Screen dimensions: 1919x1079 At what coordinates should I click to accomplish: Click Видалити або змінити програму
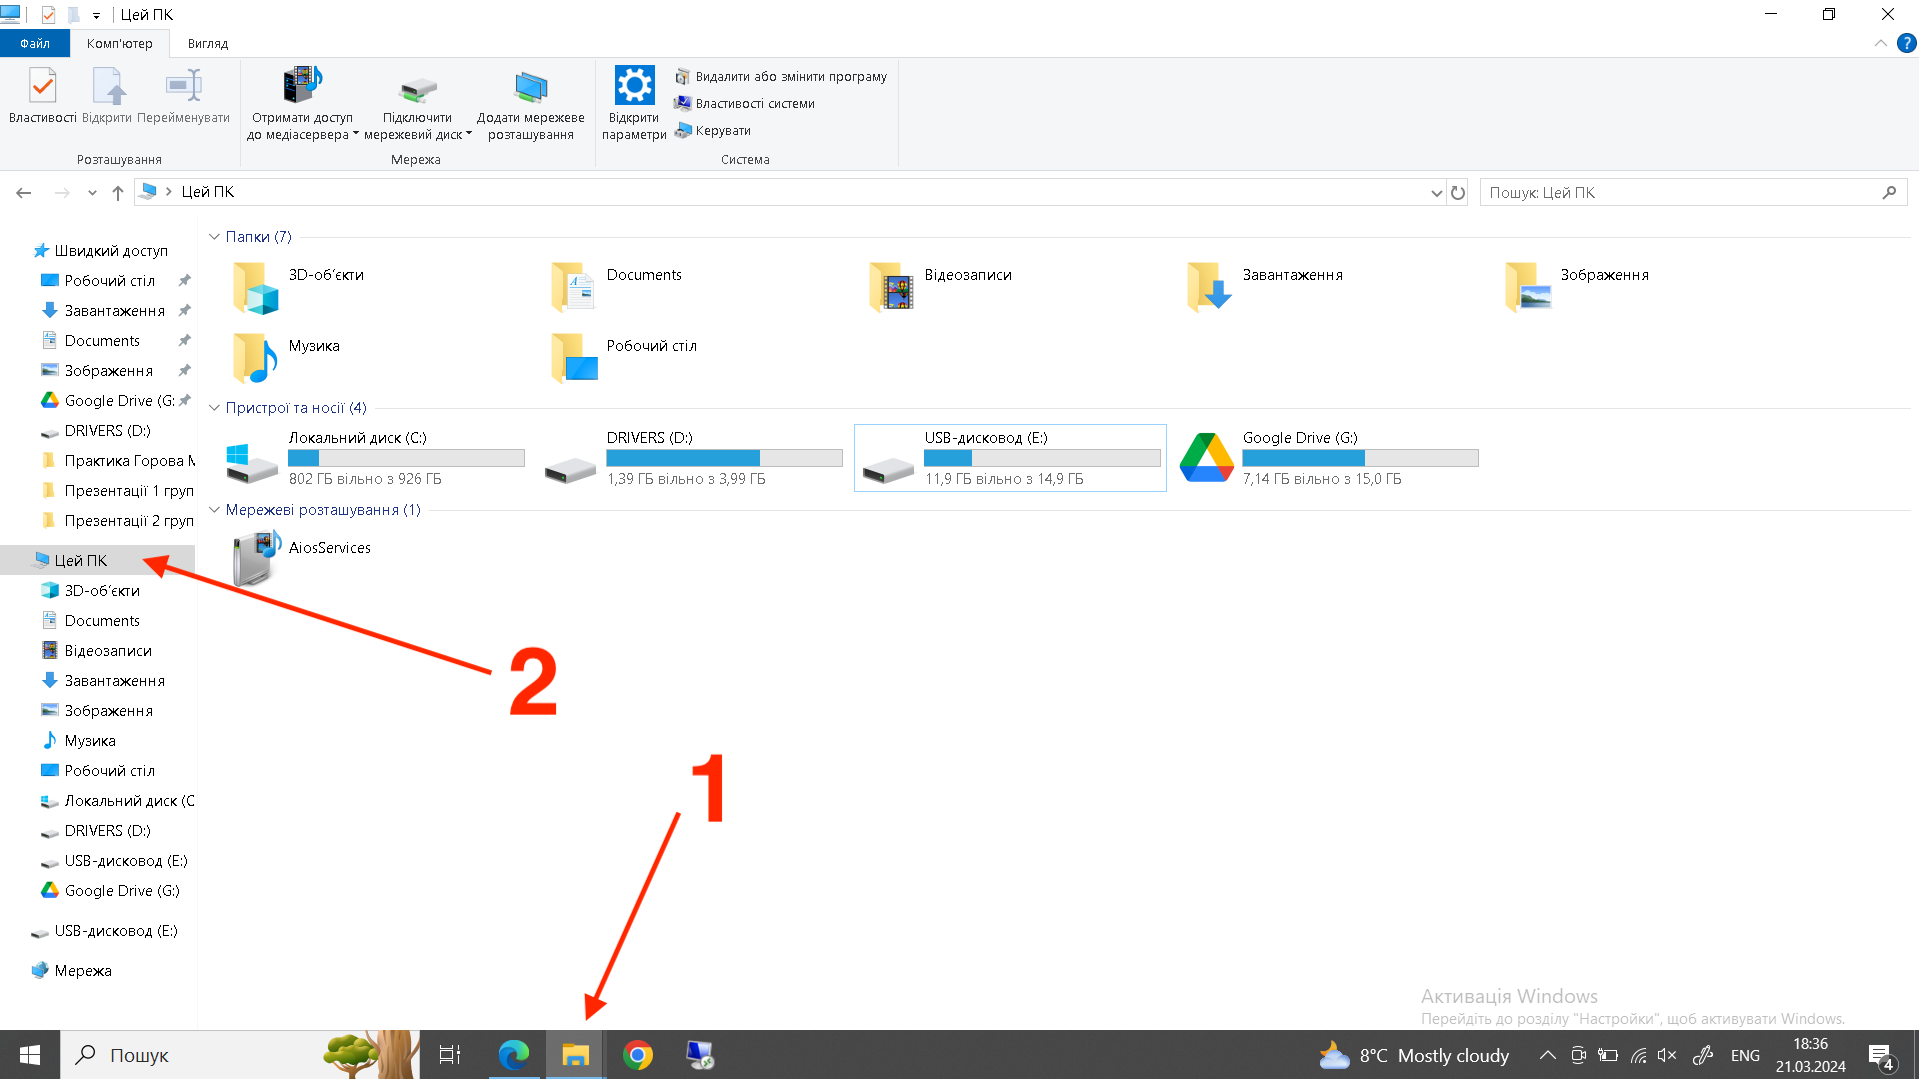(x=790, y=77)
